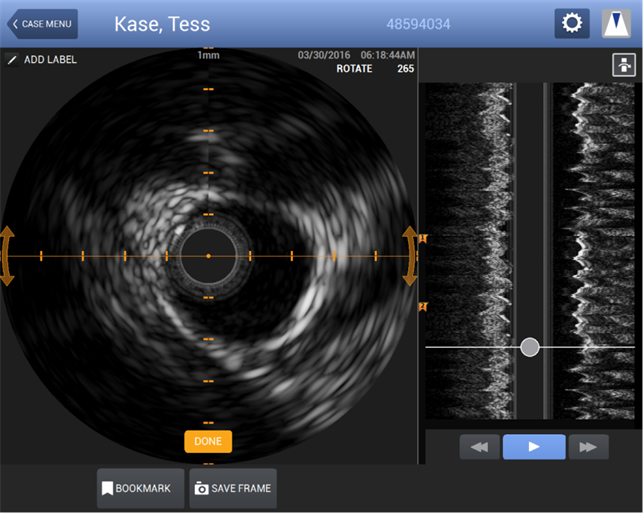Viewport: 643px width, 513px height.
Task: Rewind the pullback recording
Action: (479, 447)
